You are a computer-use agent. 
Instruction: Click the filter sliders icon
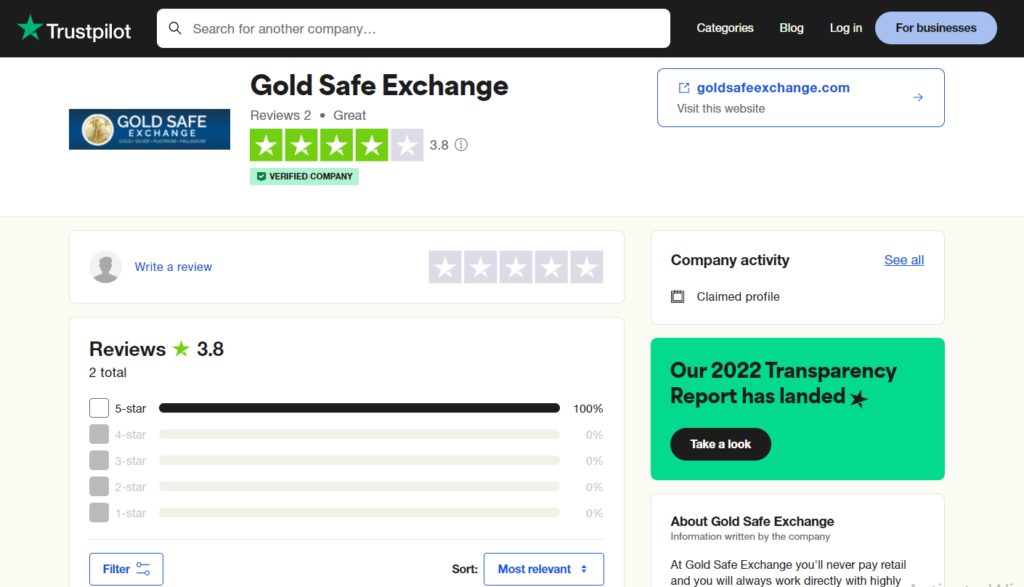(143, 569)
